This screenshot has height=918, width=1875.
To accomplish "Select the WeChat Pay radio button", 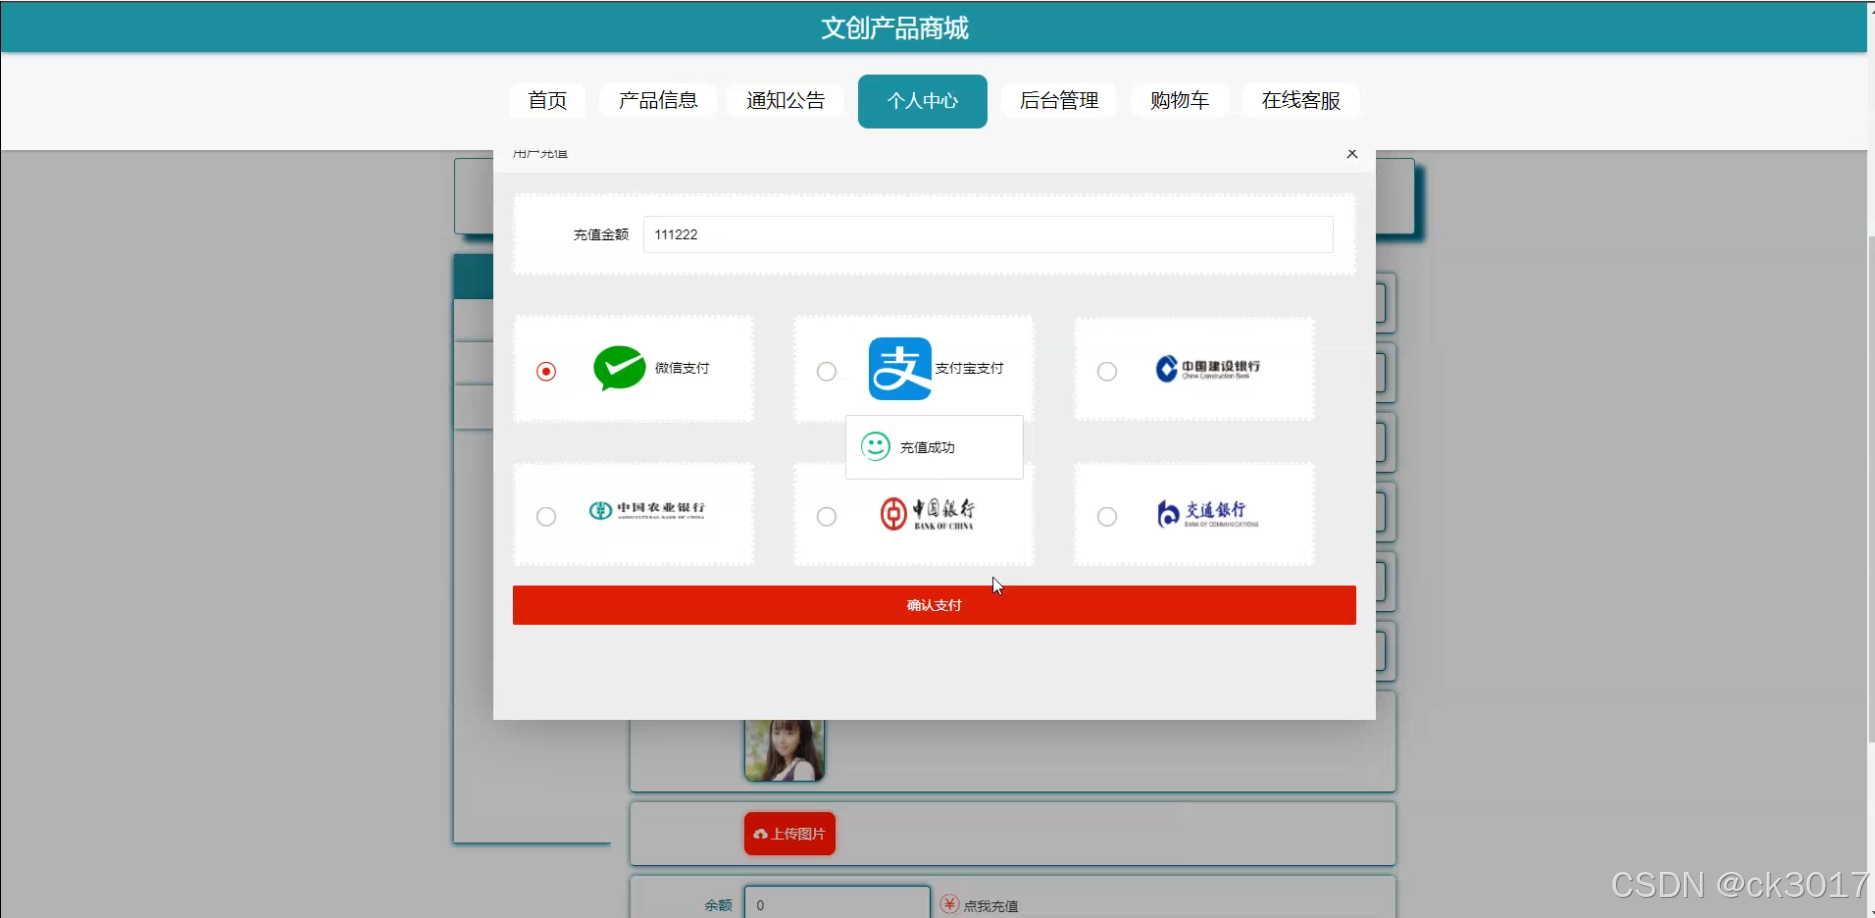I will (546, 371).
